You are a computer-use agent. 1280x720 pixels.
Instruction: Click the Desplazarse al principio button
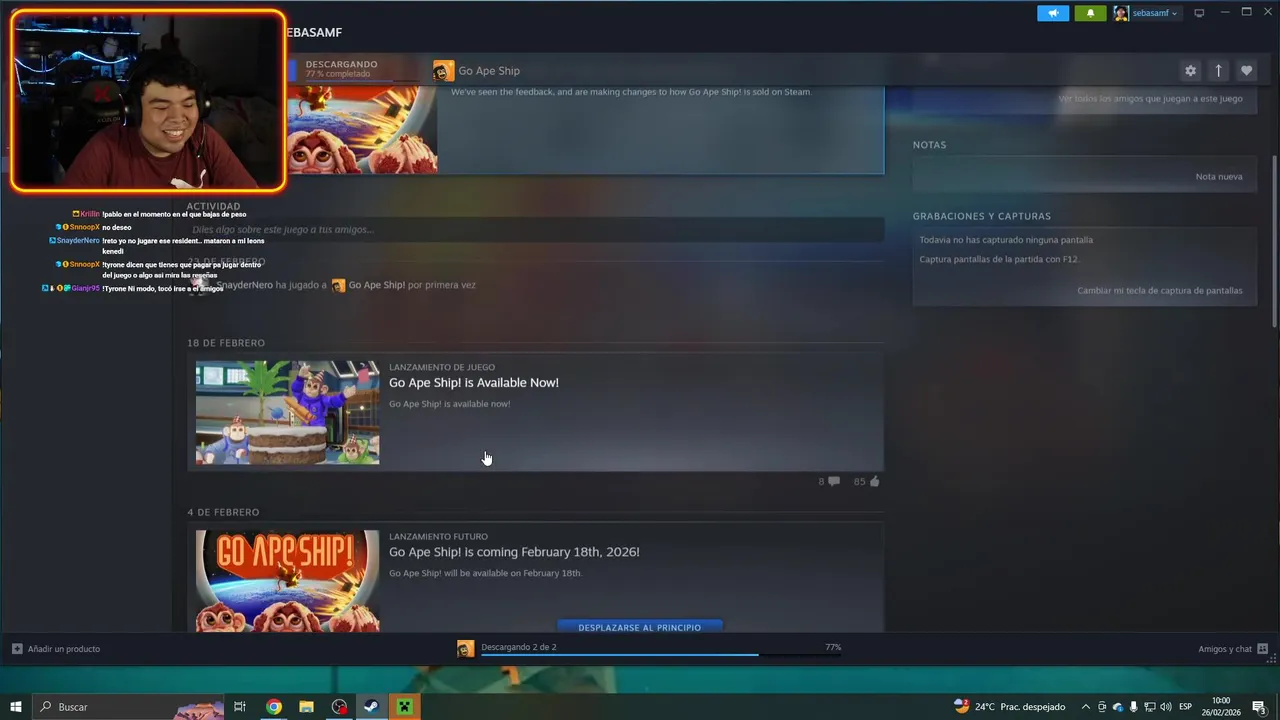640,627
